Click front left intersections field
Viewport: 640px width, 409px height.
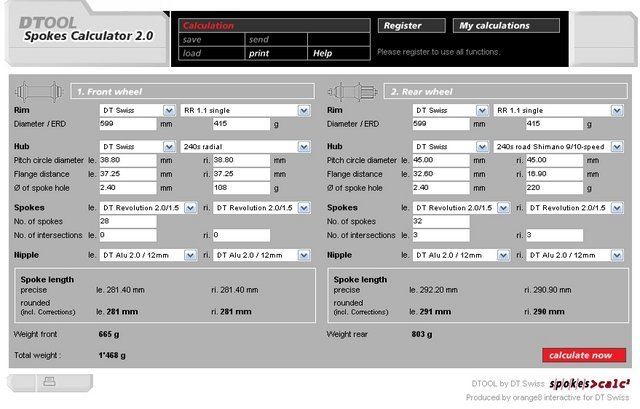click(128, 236)
